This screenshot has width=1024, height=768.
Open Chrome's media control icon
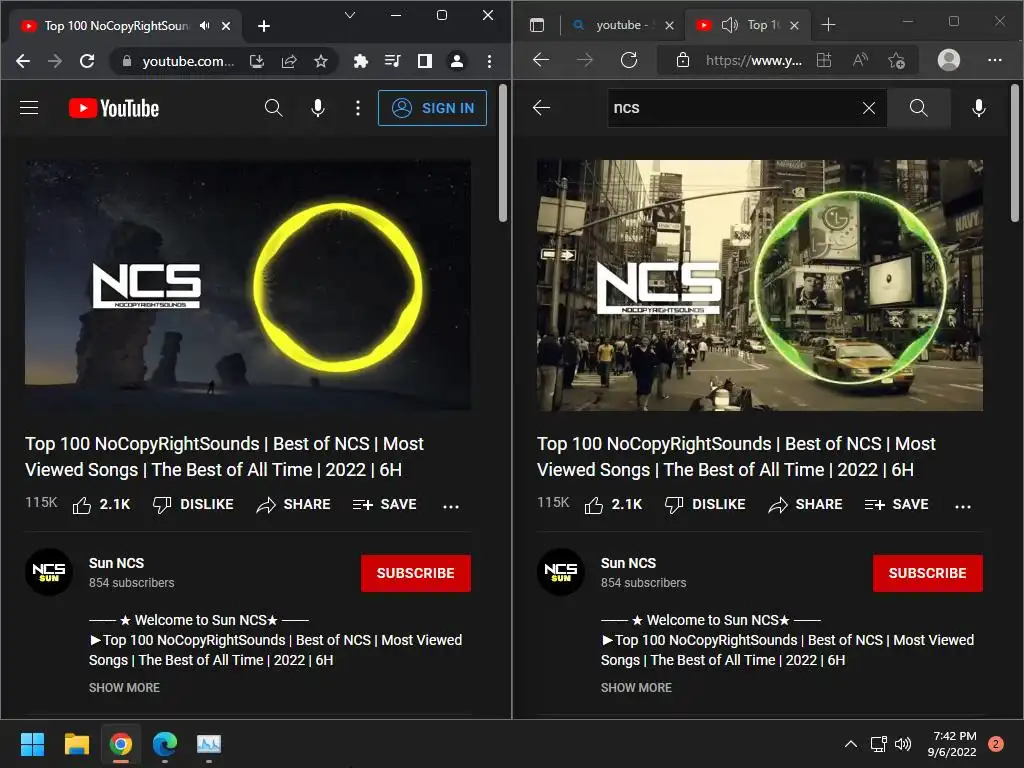[x=392, y=61]
